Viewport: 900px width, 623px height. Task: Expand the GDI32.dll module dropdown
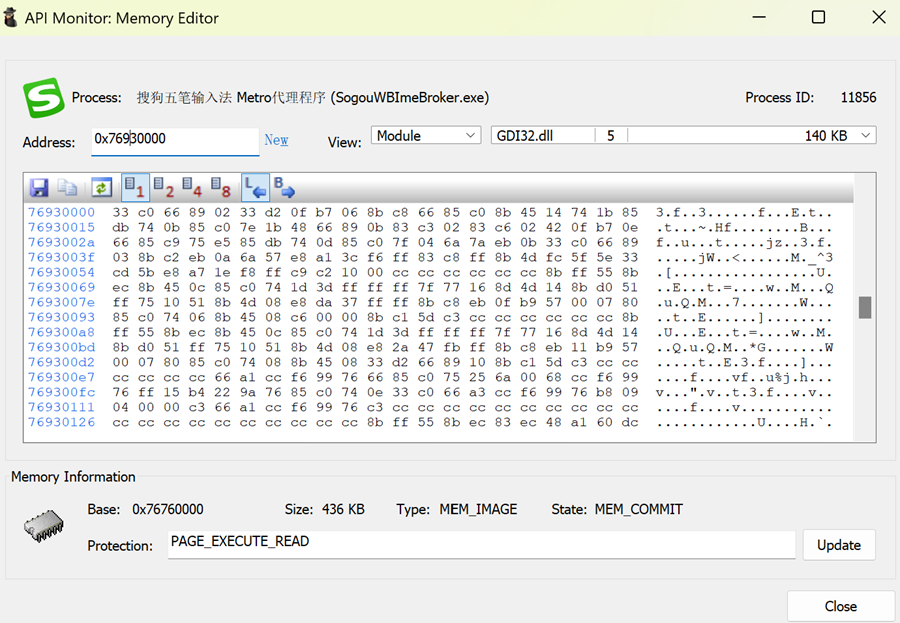(x=866, y=136)
